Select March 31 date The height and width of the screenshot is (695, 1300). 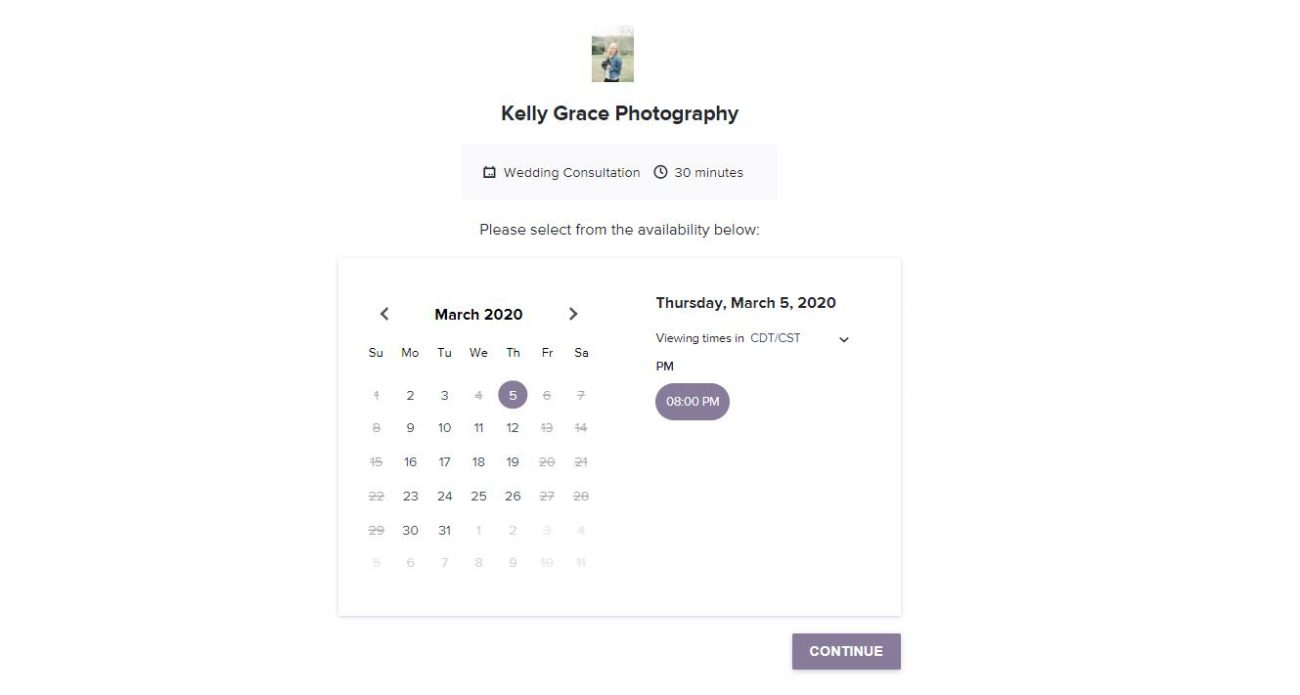(444, 530)
